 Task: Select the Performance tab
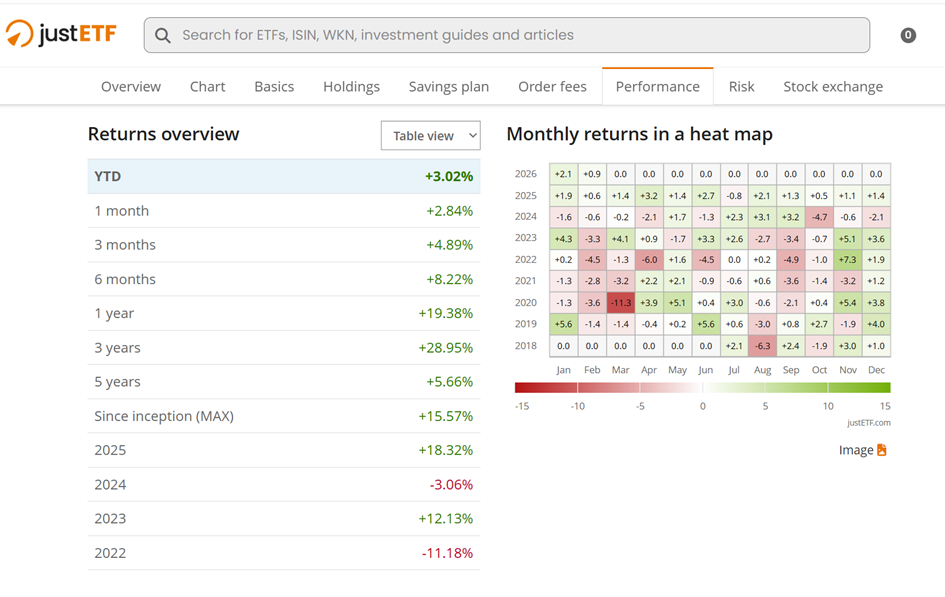point(657,87)
